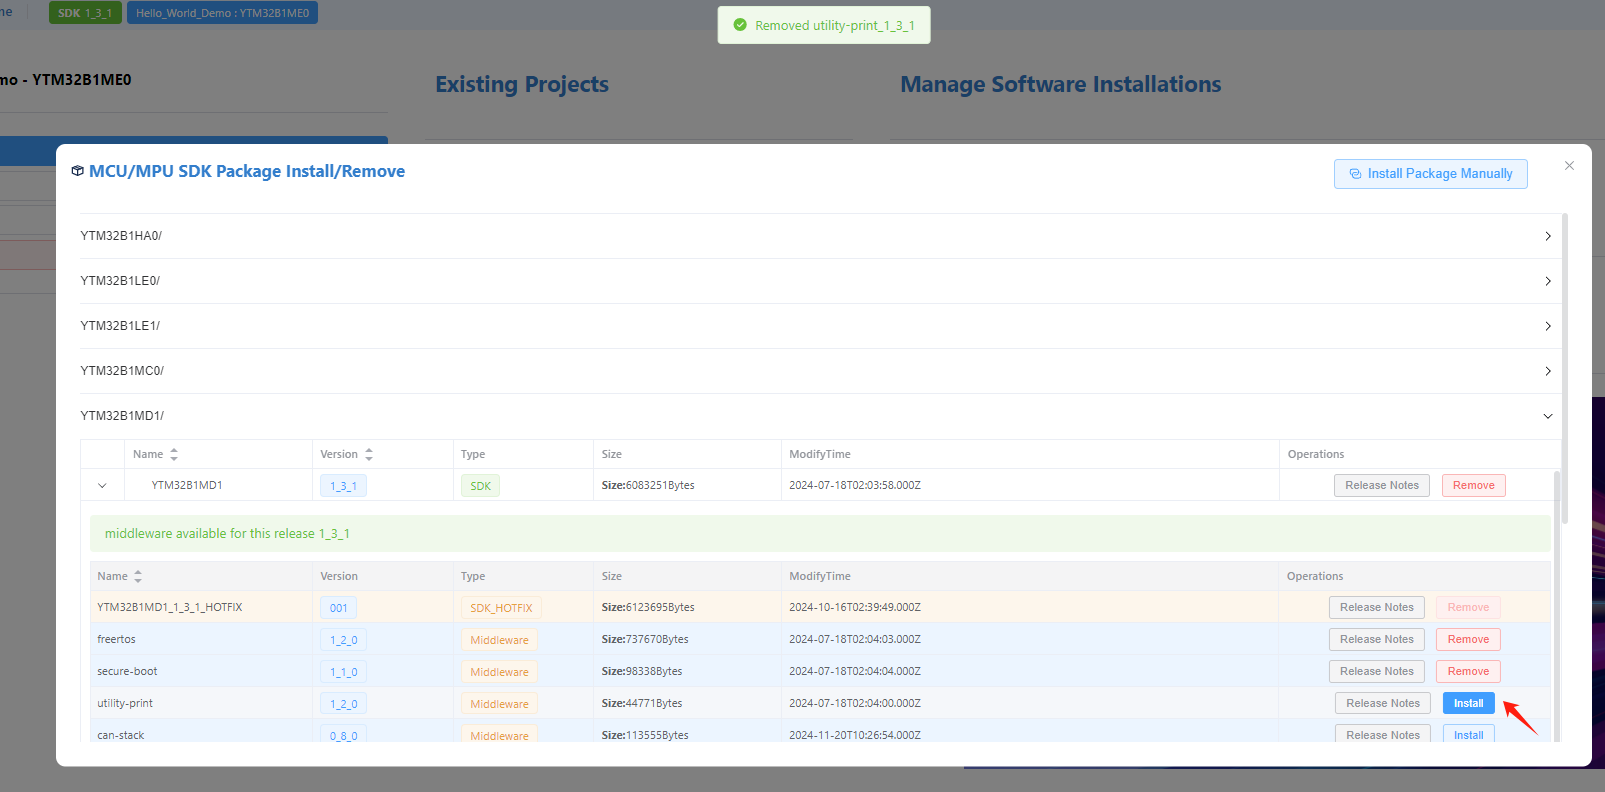Click secure-boot version tag 1_1_0

coord(343,672)
